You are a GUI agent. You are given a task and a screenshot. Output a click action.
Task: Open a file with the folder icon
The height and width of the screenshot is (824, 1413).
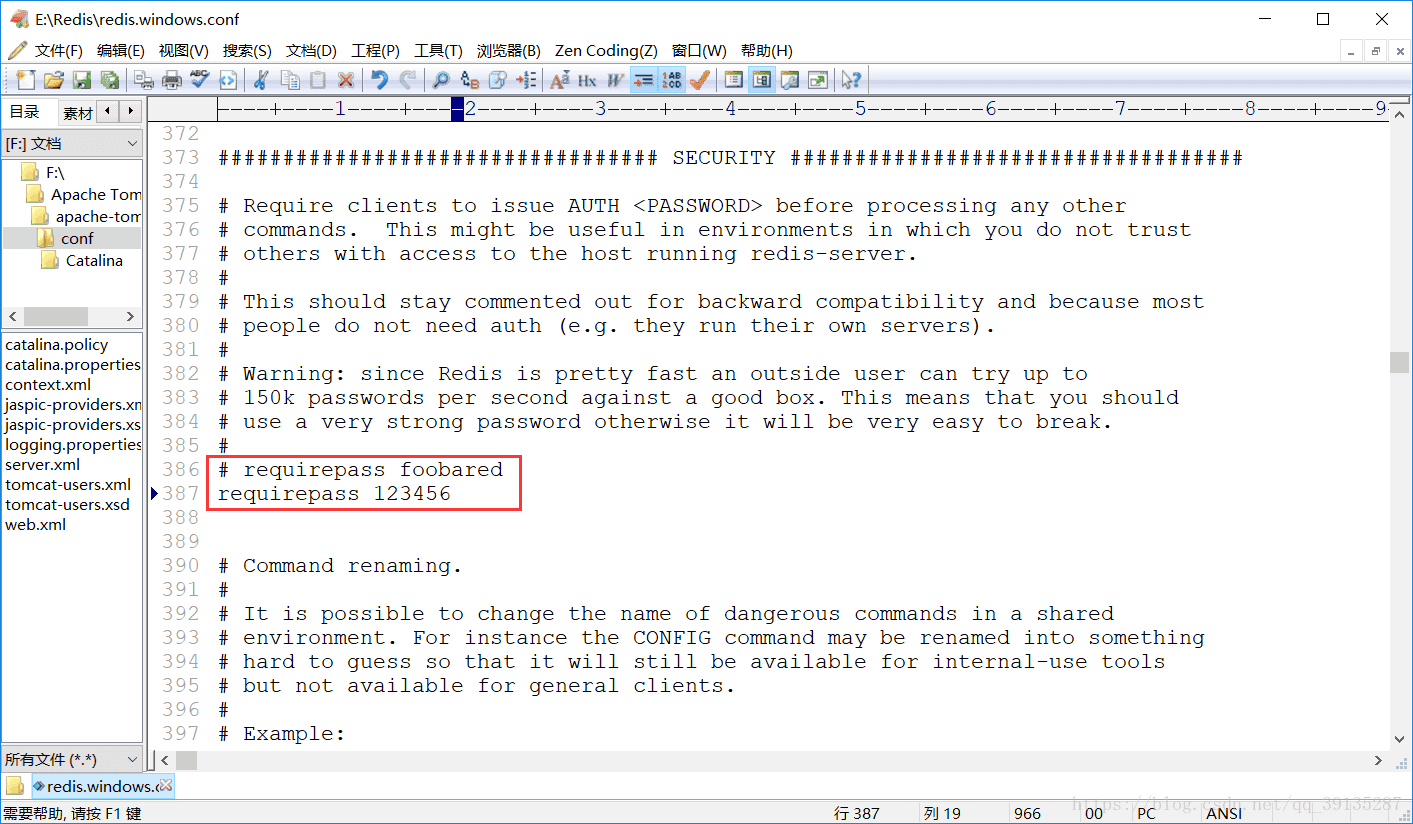click(55, 80)
